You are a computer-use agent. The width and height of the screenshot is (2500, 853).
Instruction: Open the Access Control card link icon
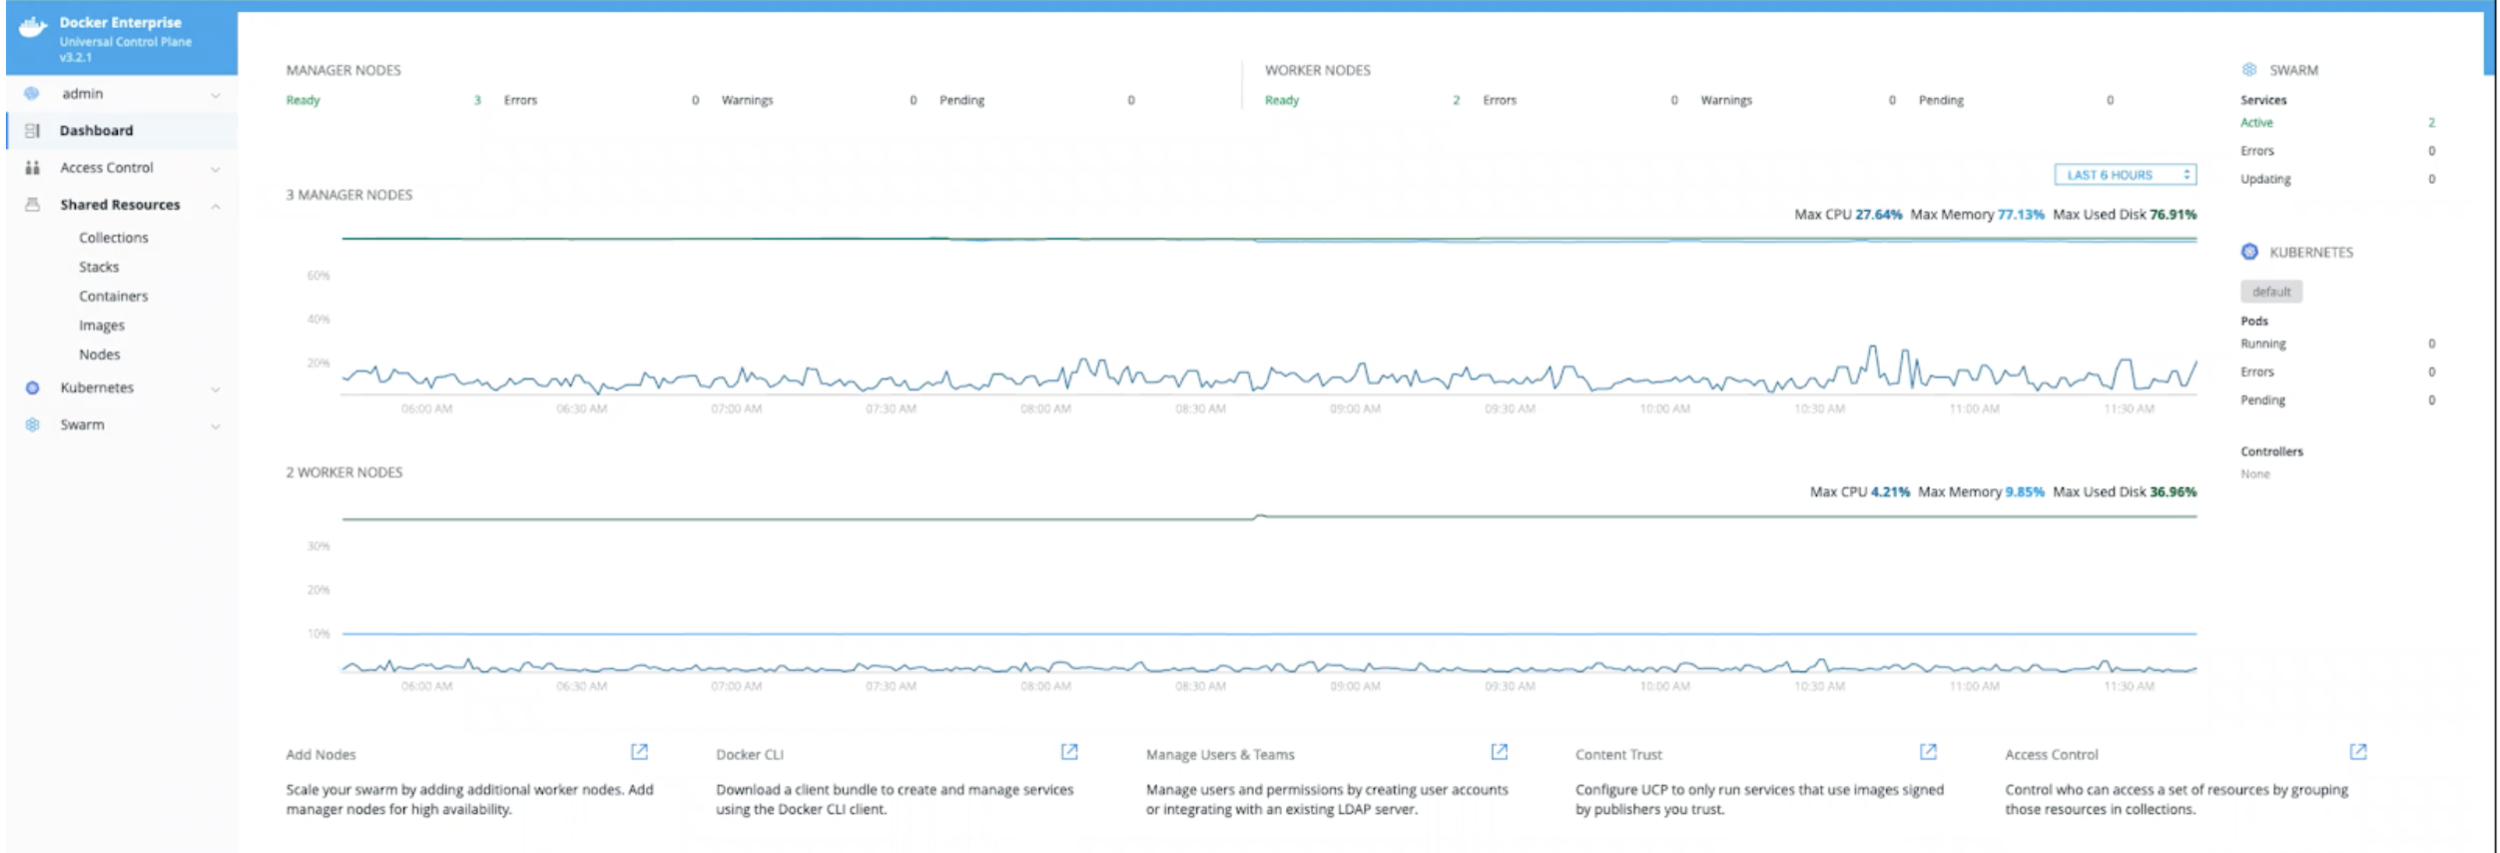(x=2358, y=751)
